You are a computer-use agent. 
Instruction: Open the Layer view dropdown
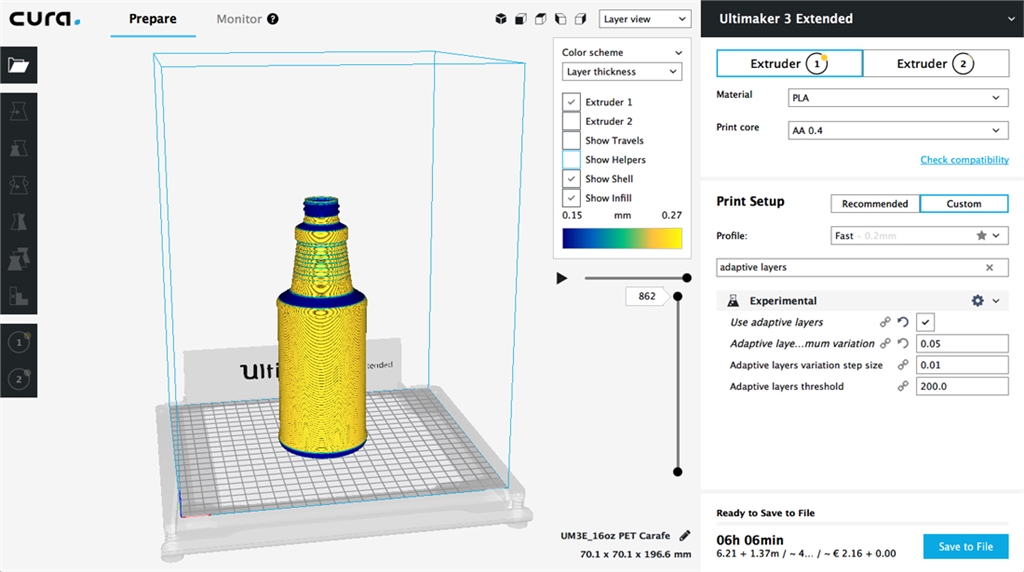coord(645,19)
